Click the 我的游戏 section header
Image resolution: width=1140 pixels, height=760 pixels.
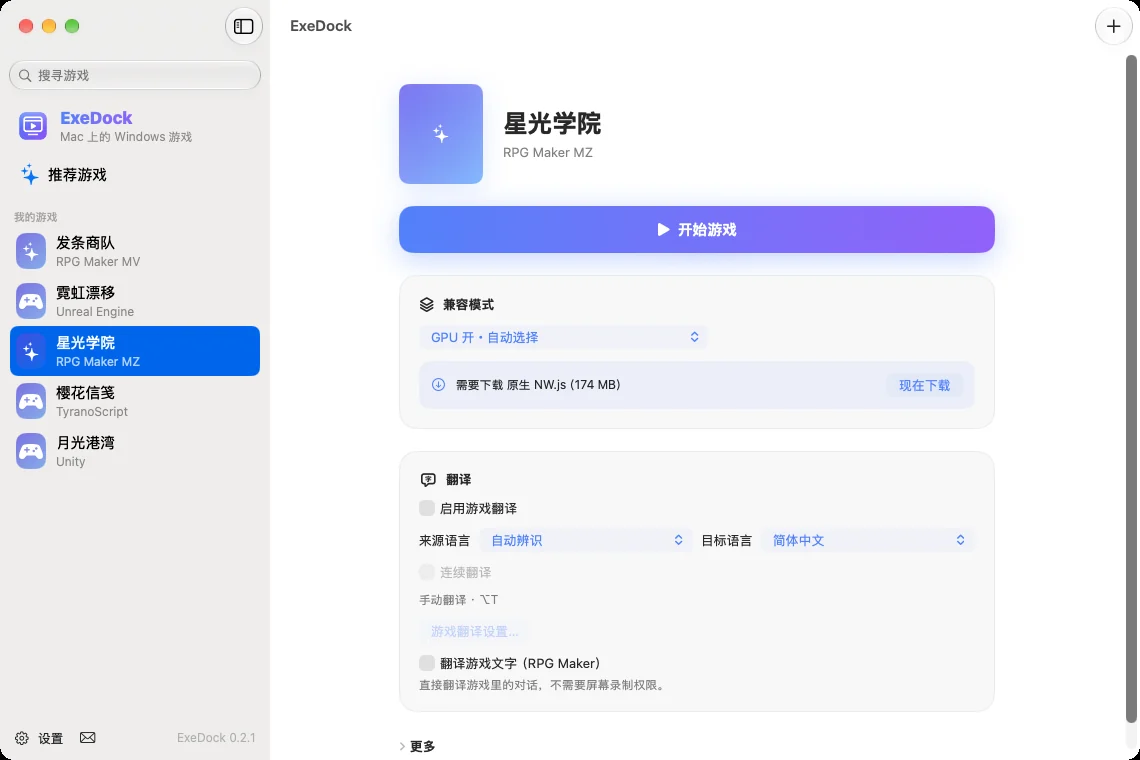pos(36,217)
